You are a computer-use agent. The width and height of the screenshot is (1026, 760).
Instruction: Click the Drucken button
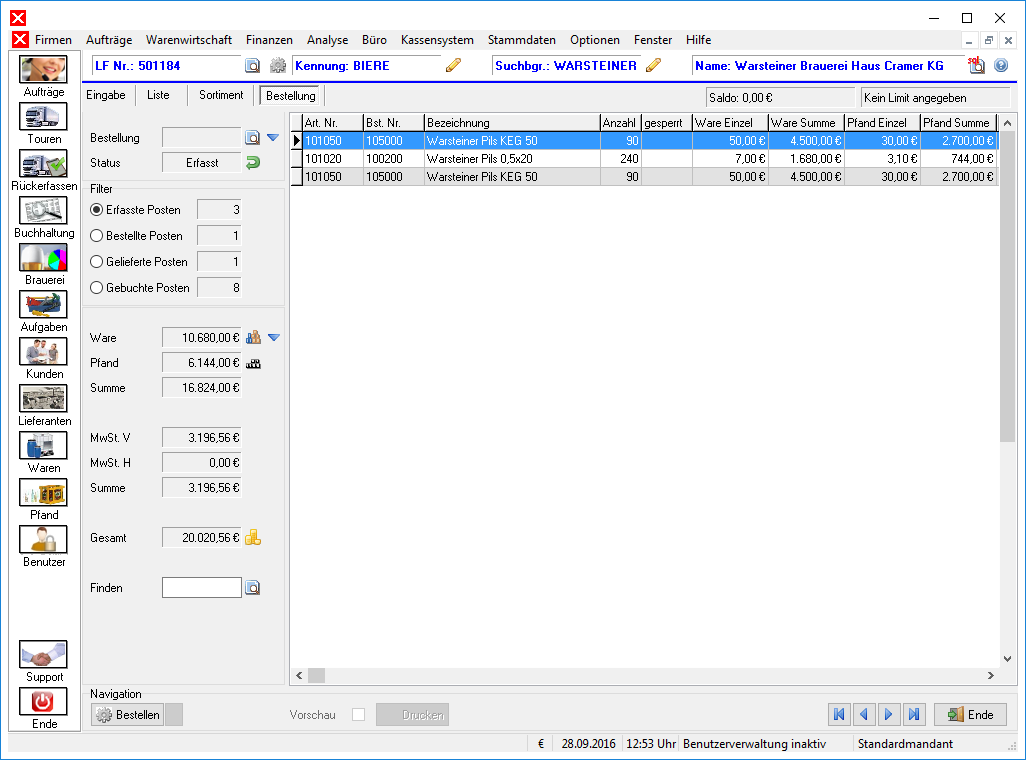tap(412, 715)
